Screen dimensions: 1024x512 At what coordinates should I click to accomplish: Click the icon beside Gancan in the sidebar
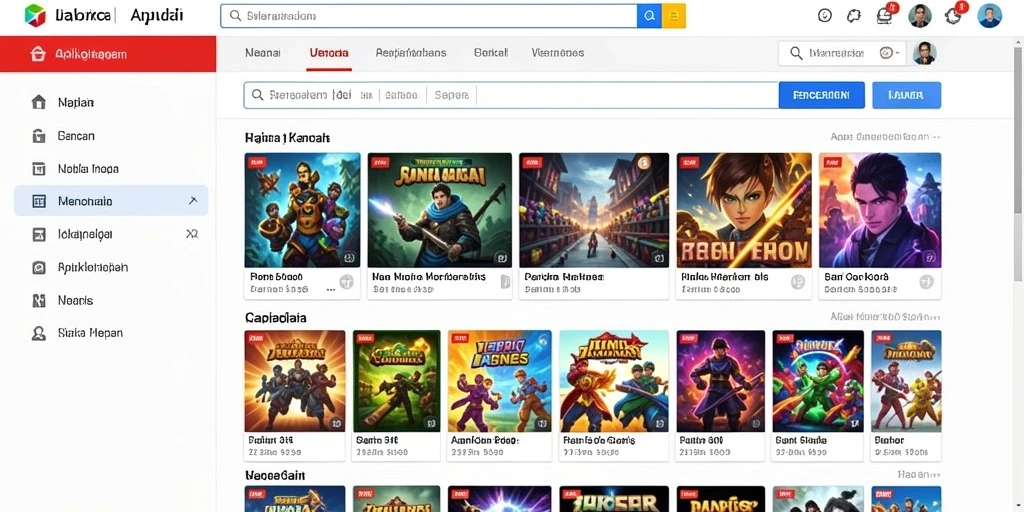(39, 136)
